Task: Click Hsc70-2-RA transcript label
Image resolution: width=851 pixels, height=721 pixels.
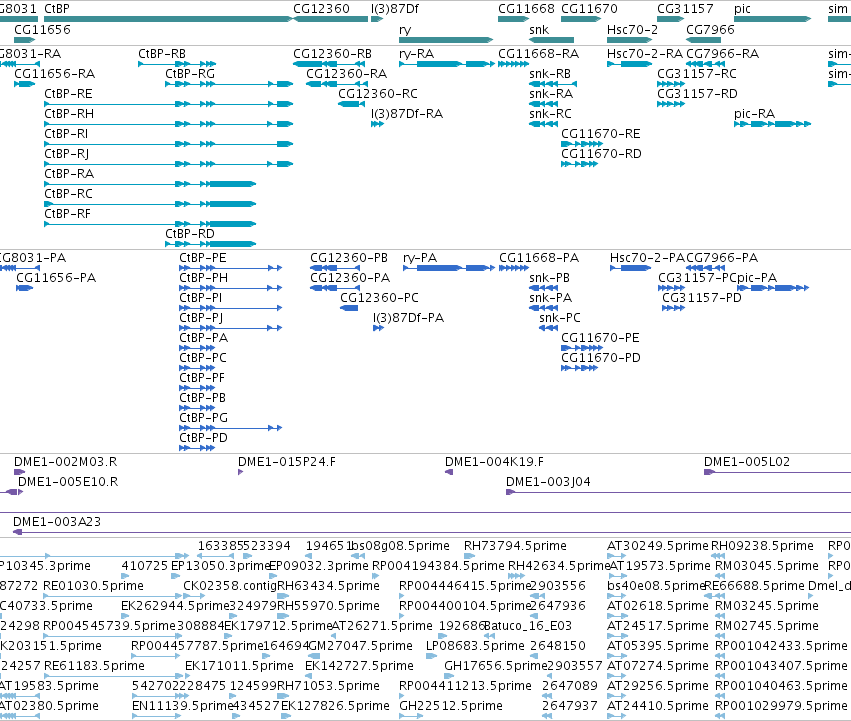Action: pyautogui.click(x=645, y=54)
